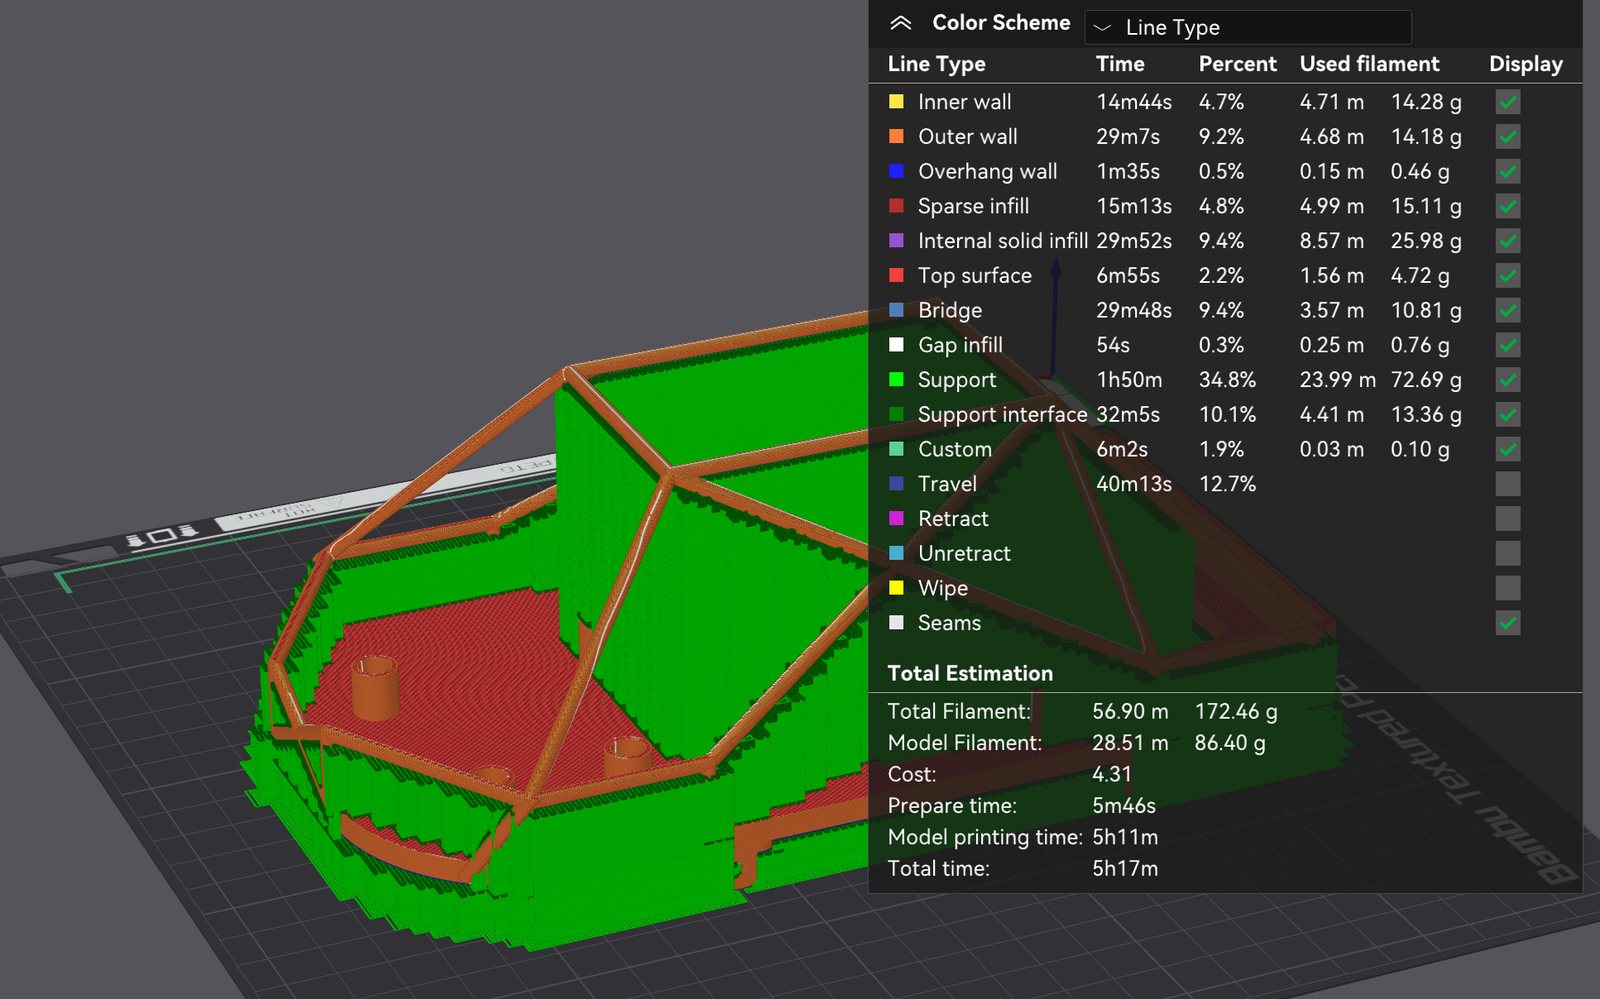
Task: Select the Inner wall line type label
Action: tap(964, 102)
